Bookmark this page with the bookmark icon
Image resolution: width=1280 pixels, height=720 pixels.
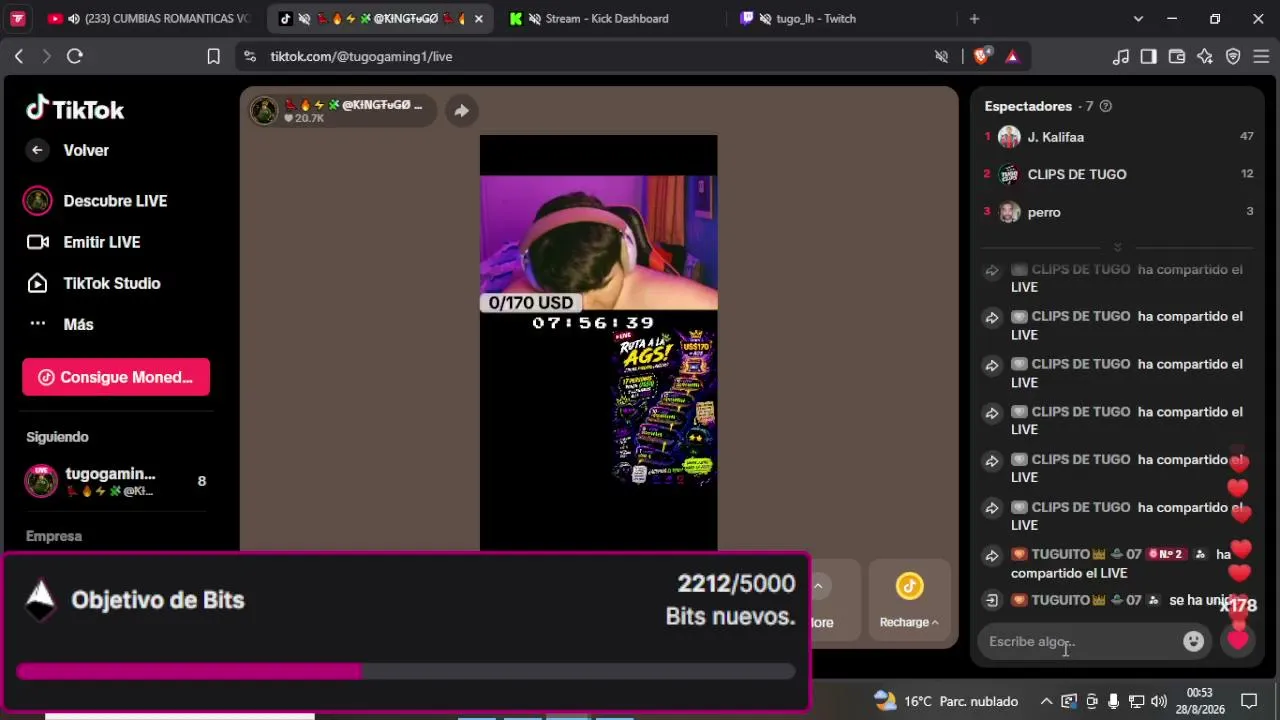(x=213, y=57)
